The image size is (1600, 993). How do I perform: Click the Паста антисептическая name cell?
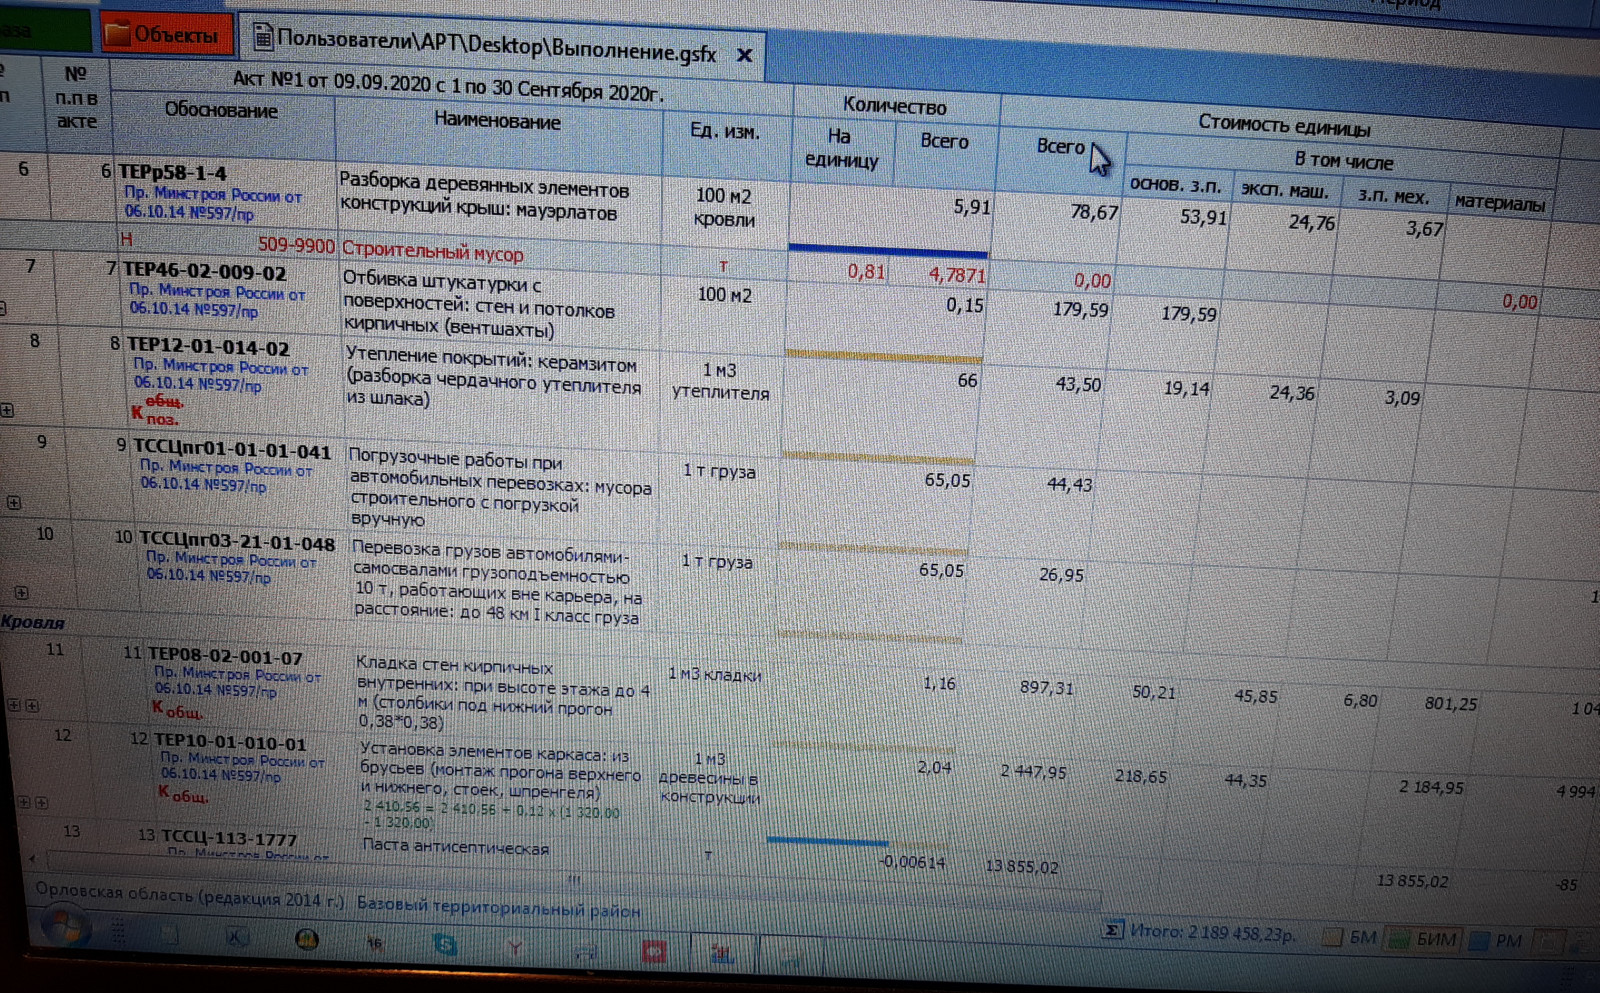point(455,847)
